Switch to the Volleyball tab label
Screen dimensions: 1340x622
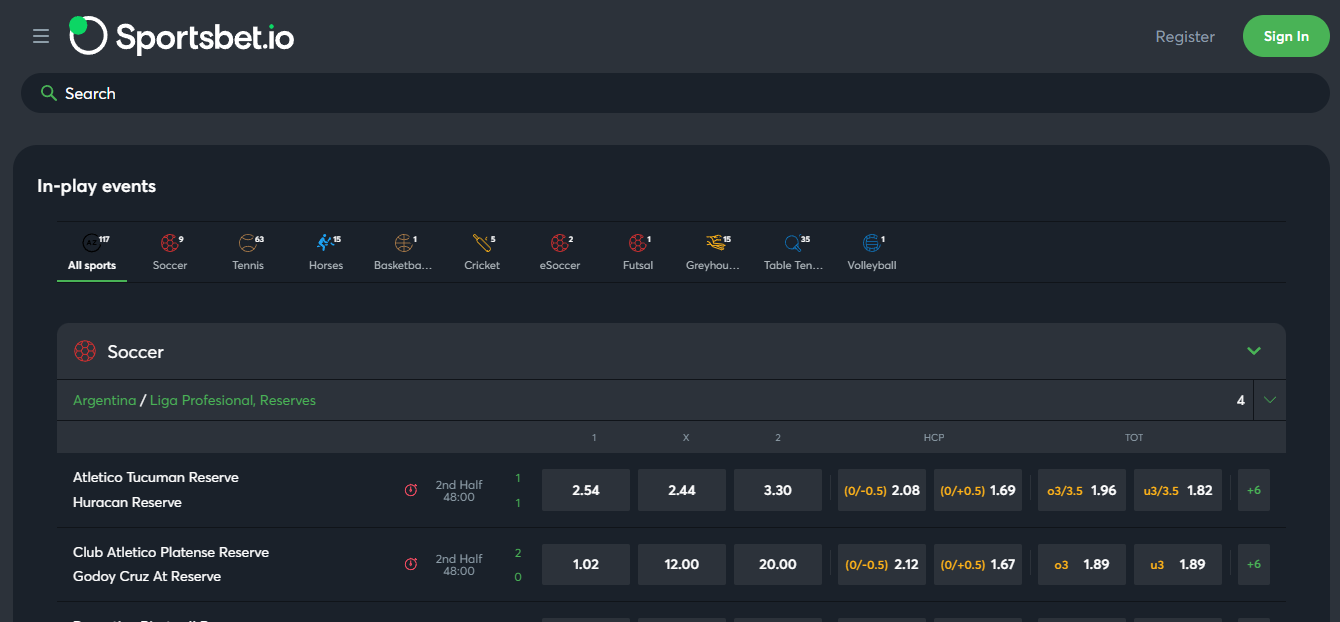pos(872,266)
